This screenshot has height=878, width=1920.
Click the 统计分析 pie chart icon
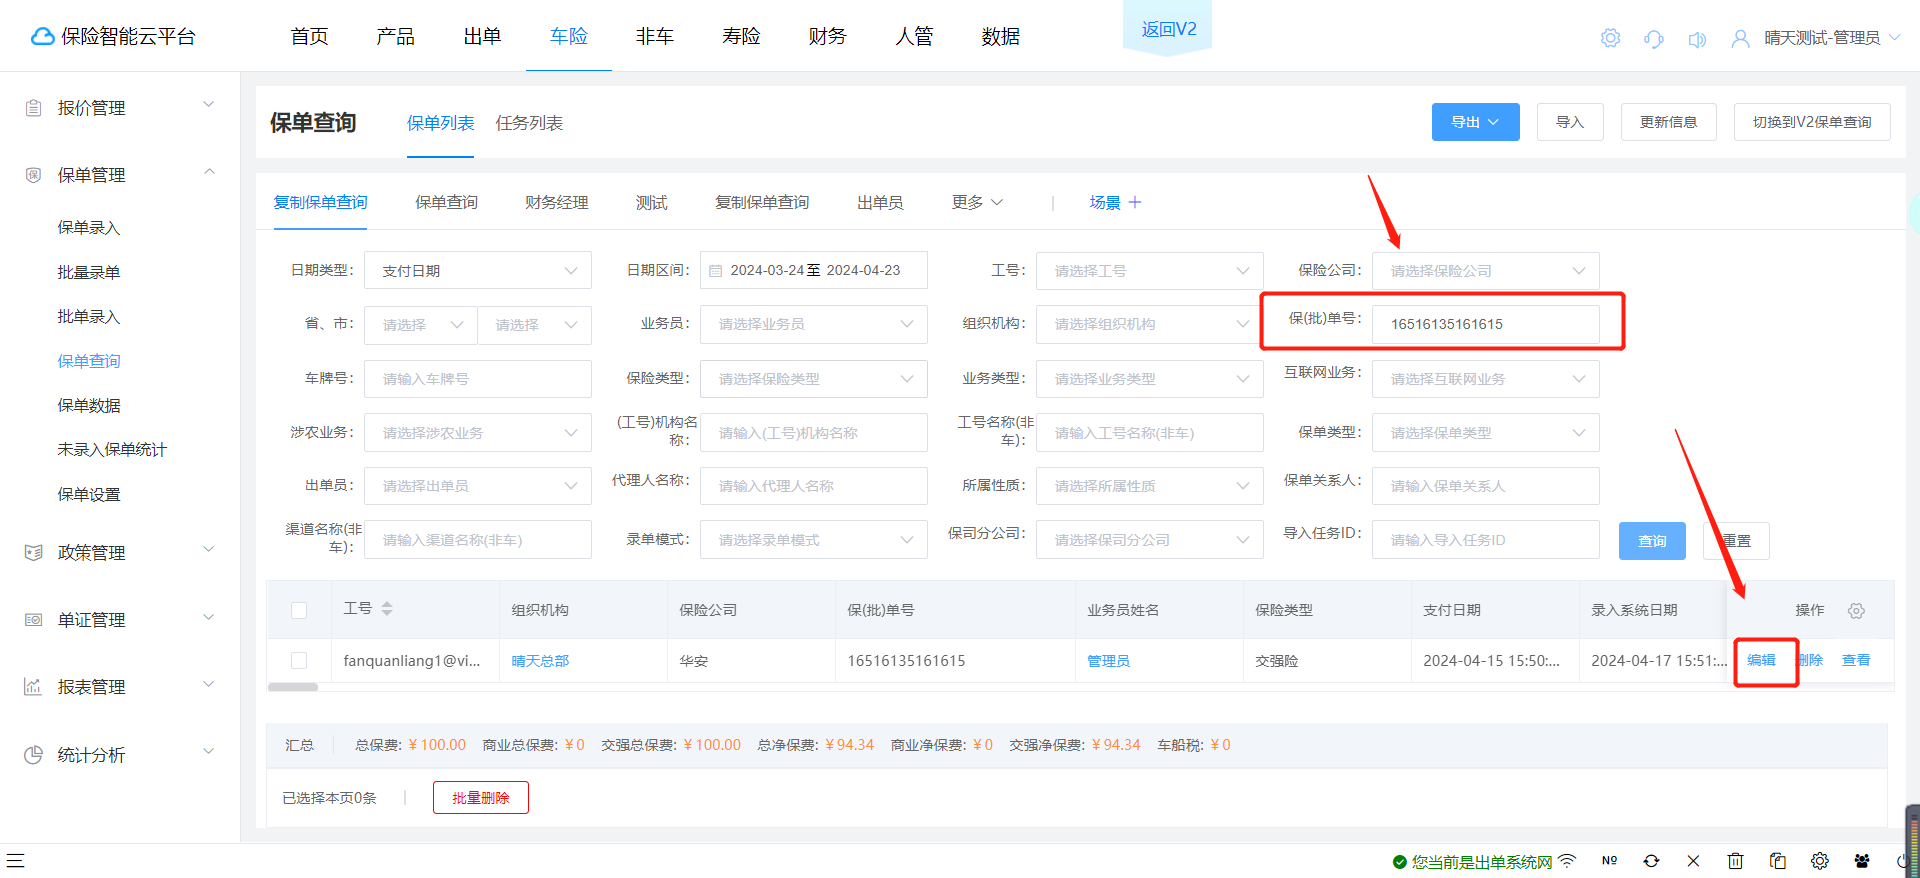(x=33, y=754)
